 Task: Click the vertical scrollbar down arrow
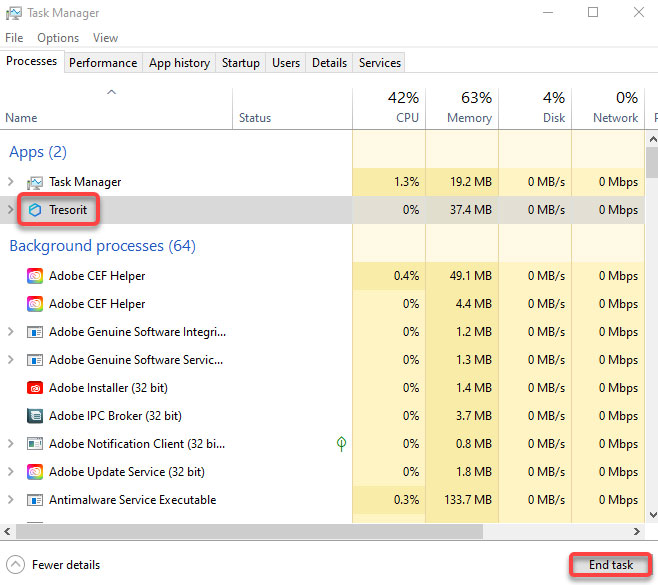point(653,514)
